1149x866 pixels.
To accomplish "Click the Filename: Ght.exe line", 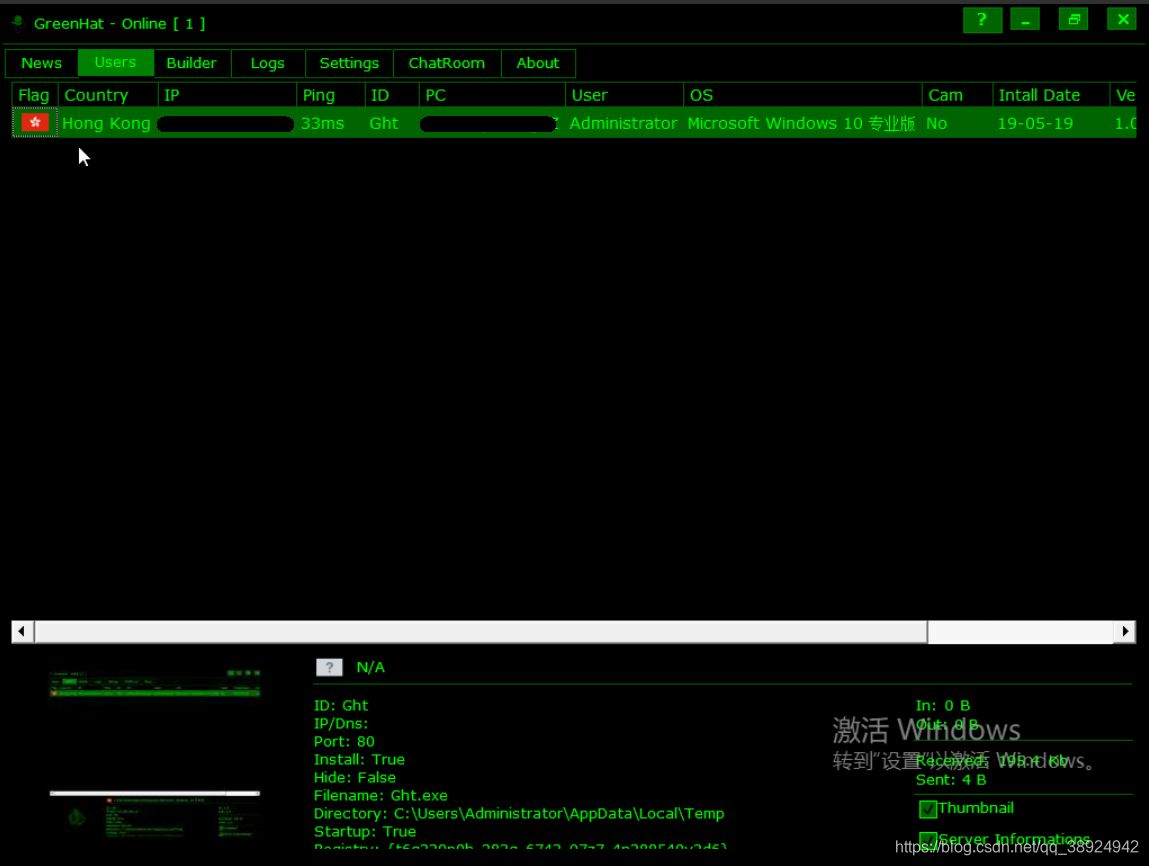I will click(x=380, y=796).
